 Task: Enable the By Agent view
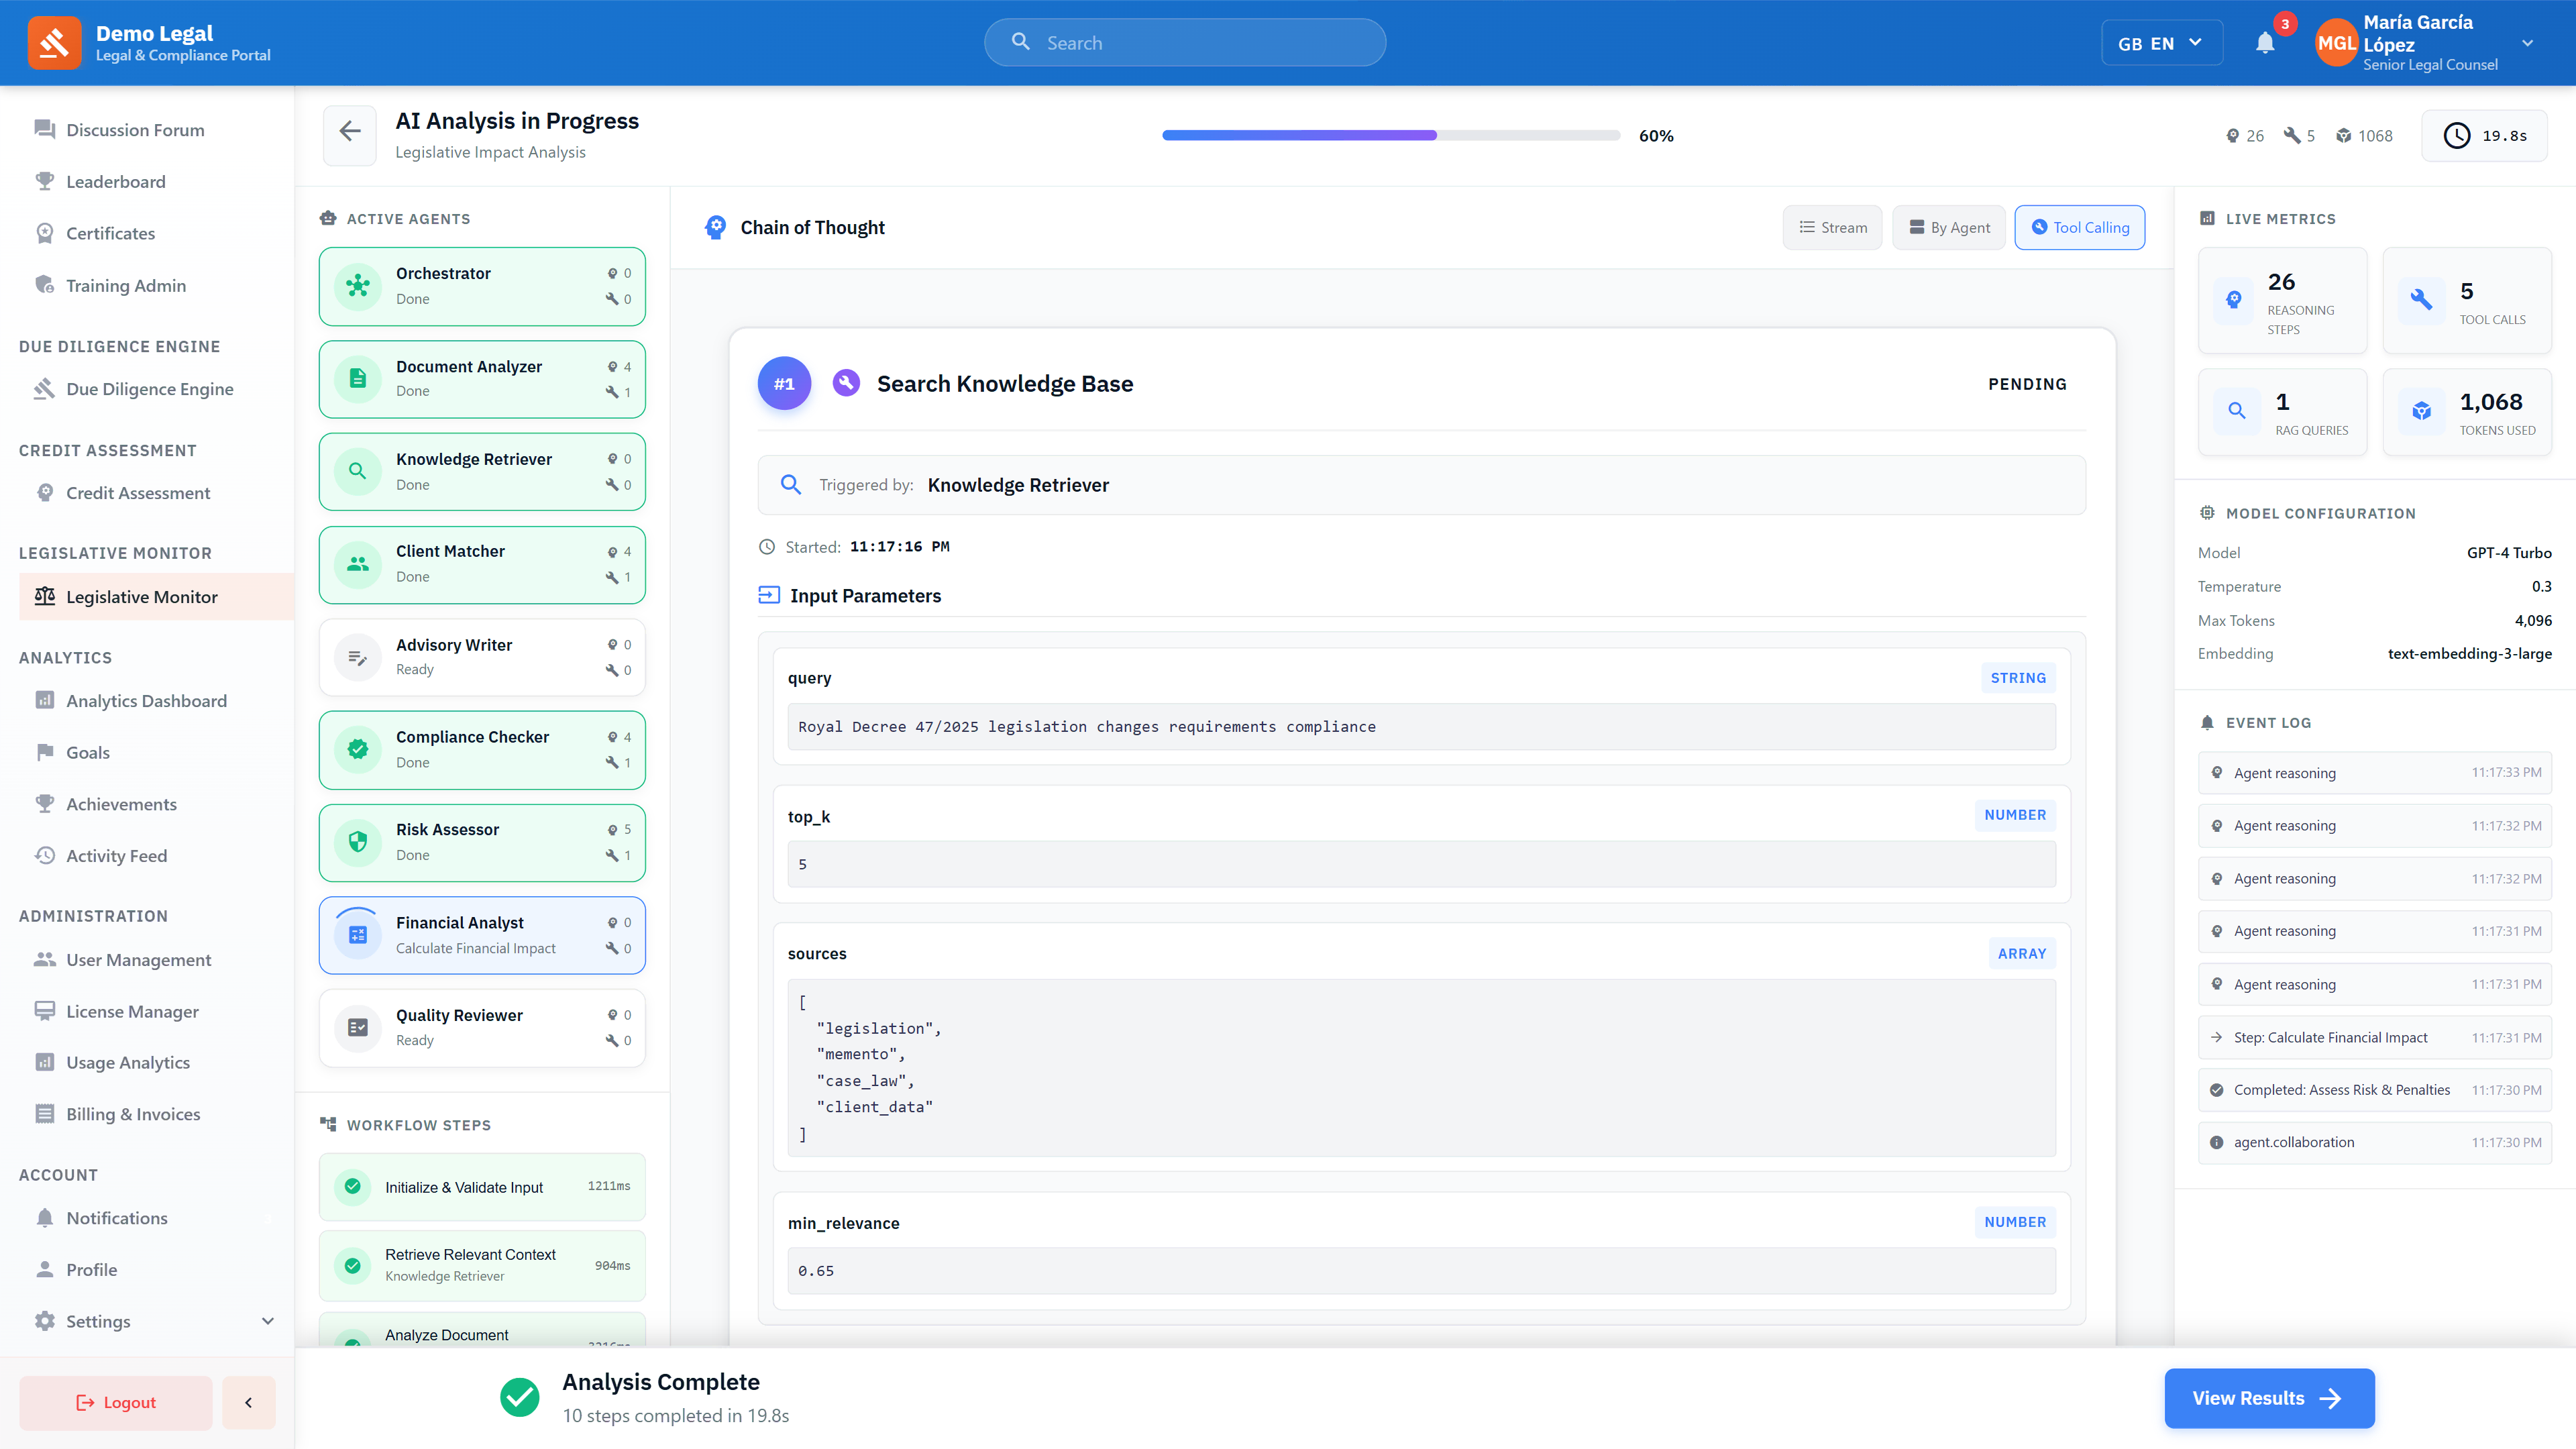pos(1948,227)
